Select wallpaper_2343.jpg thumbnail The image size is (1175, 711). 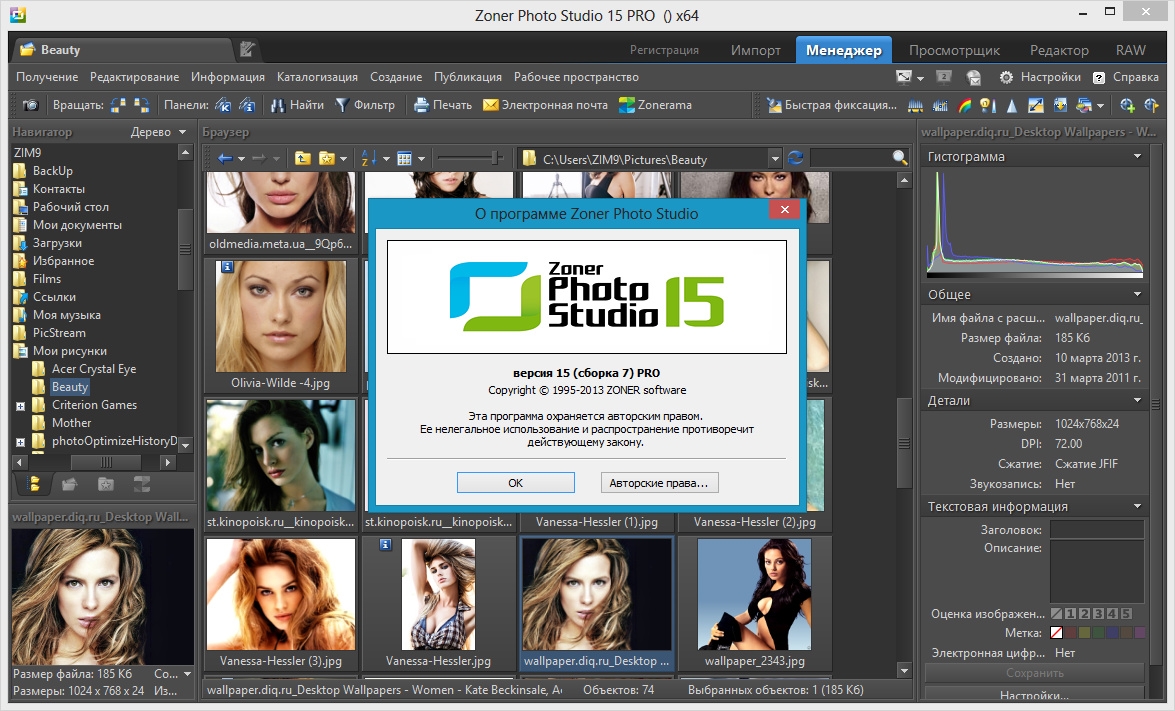(755, 603)
